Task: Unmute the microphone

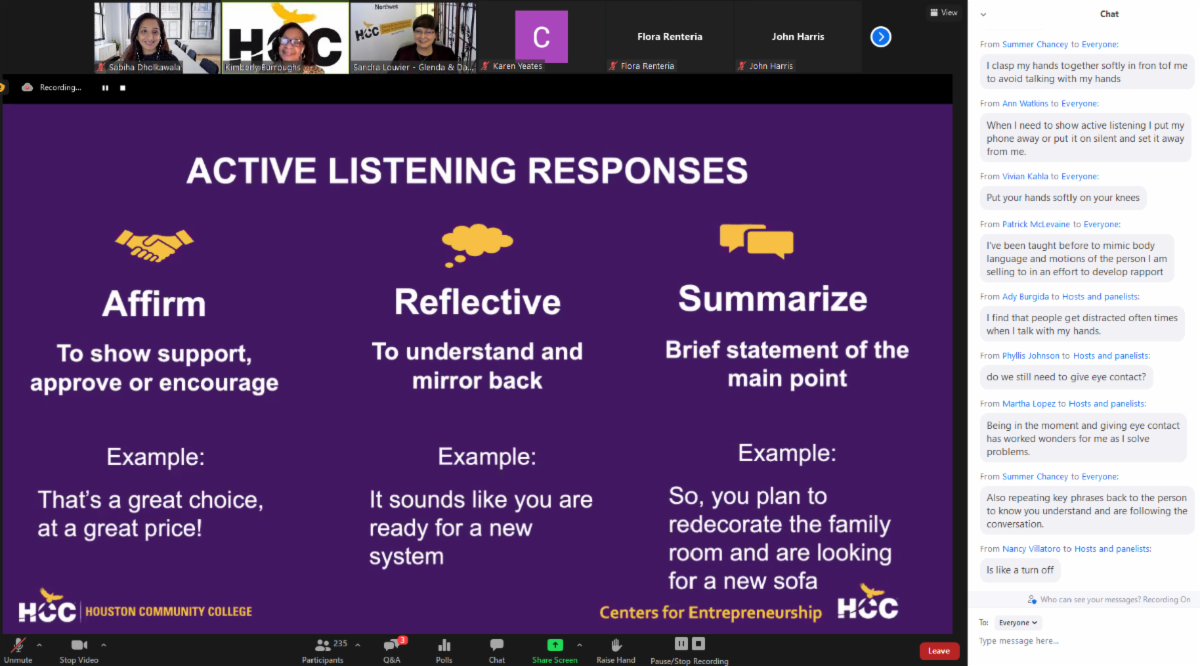Action: (x=17, y=647)
